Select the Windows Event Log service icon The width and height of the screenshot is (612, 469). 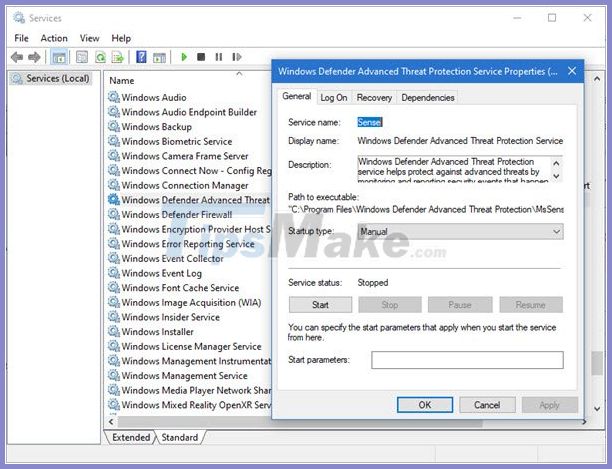coord(114,272)
